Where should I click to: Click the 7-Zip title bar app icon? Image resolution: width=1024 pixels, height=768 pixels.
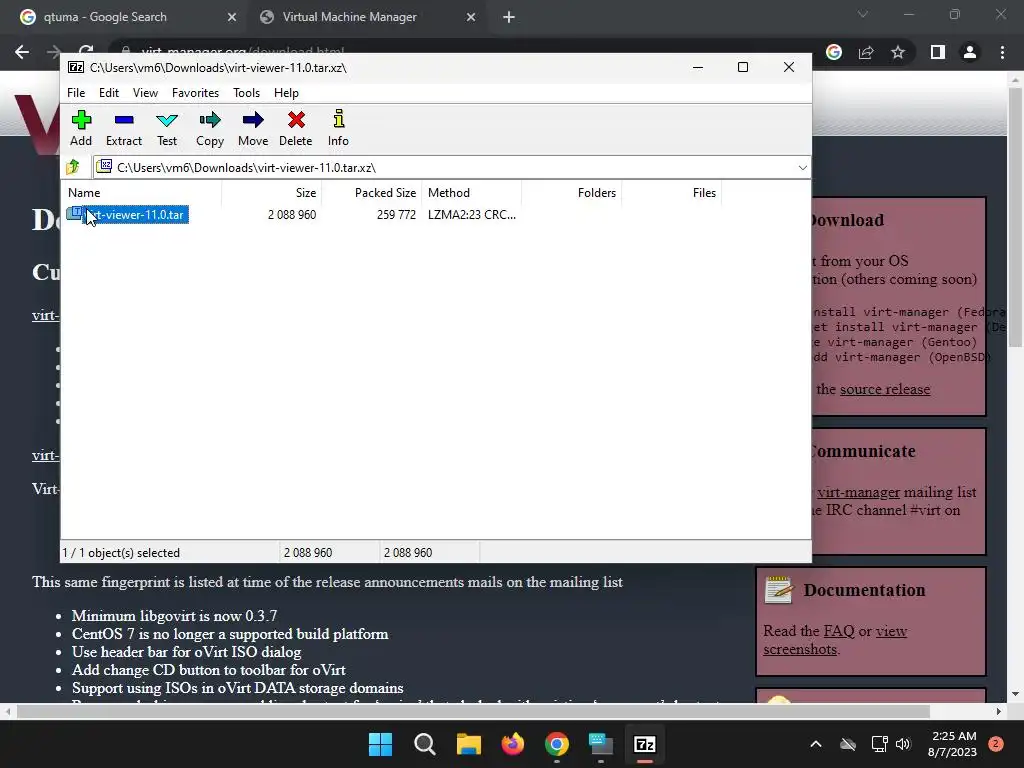(76, 67)
